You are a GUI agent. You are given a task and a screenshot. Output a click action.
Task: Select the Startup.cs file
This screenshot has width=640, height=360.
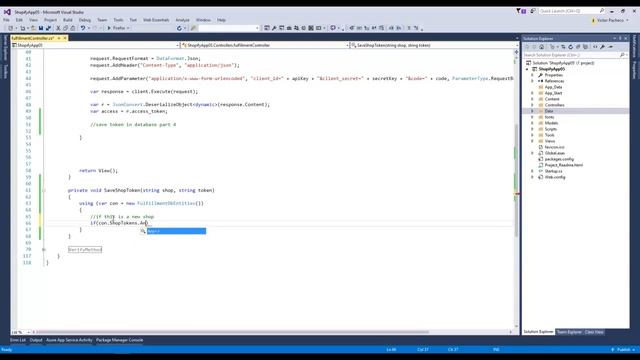click(x=553, y=171)
